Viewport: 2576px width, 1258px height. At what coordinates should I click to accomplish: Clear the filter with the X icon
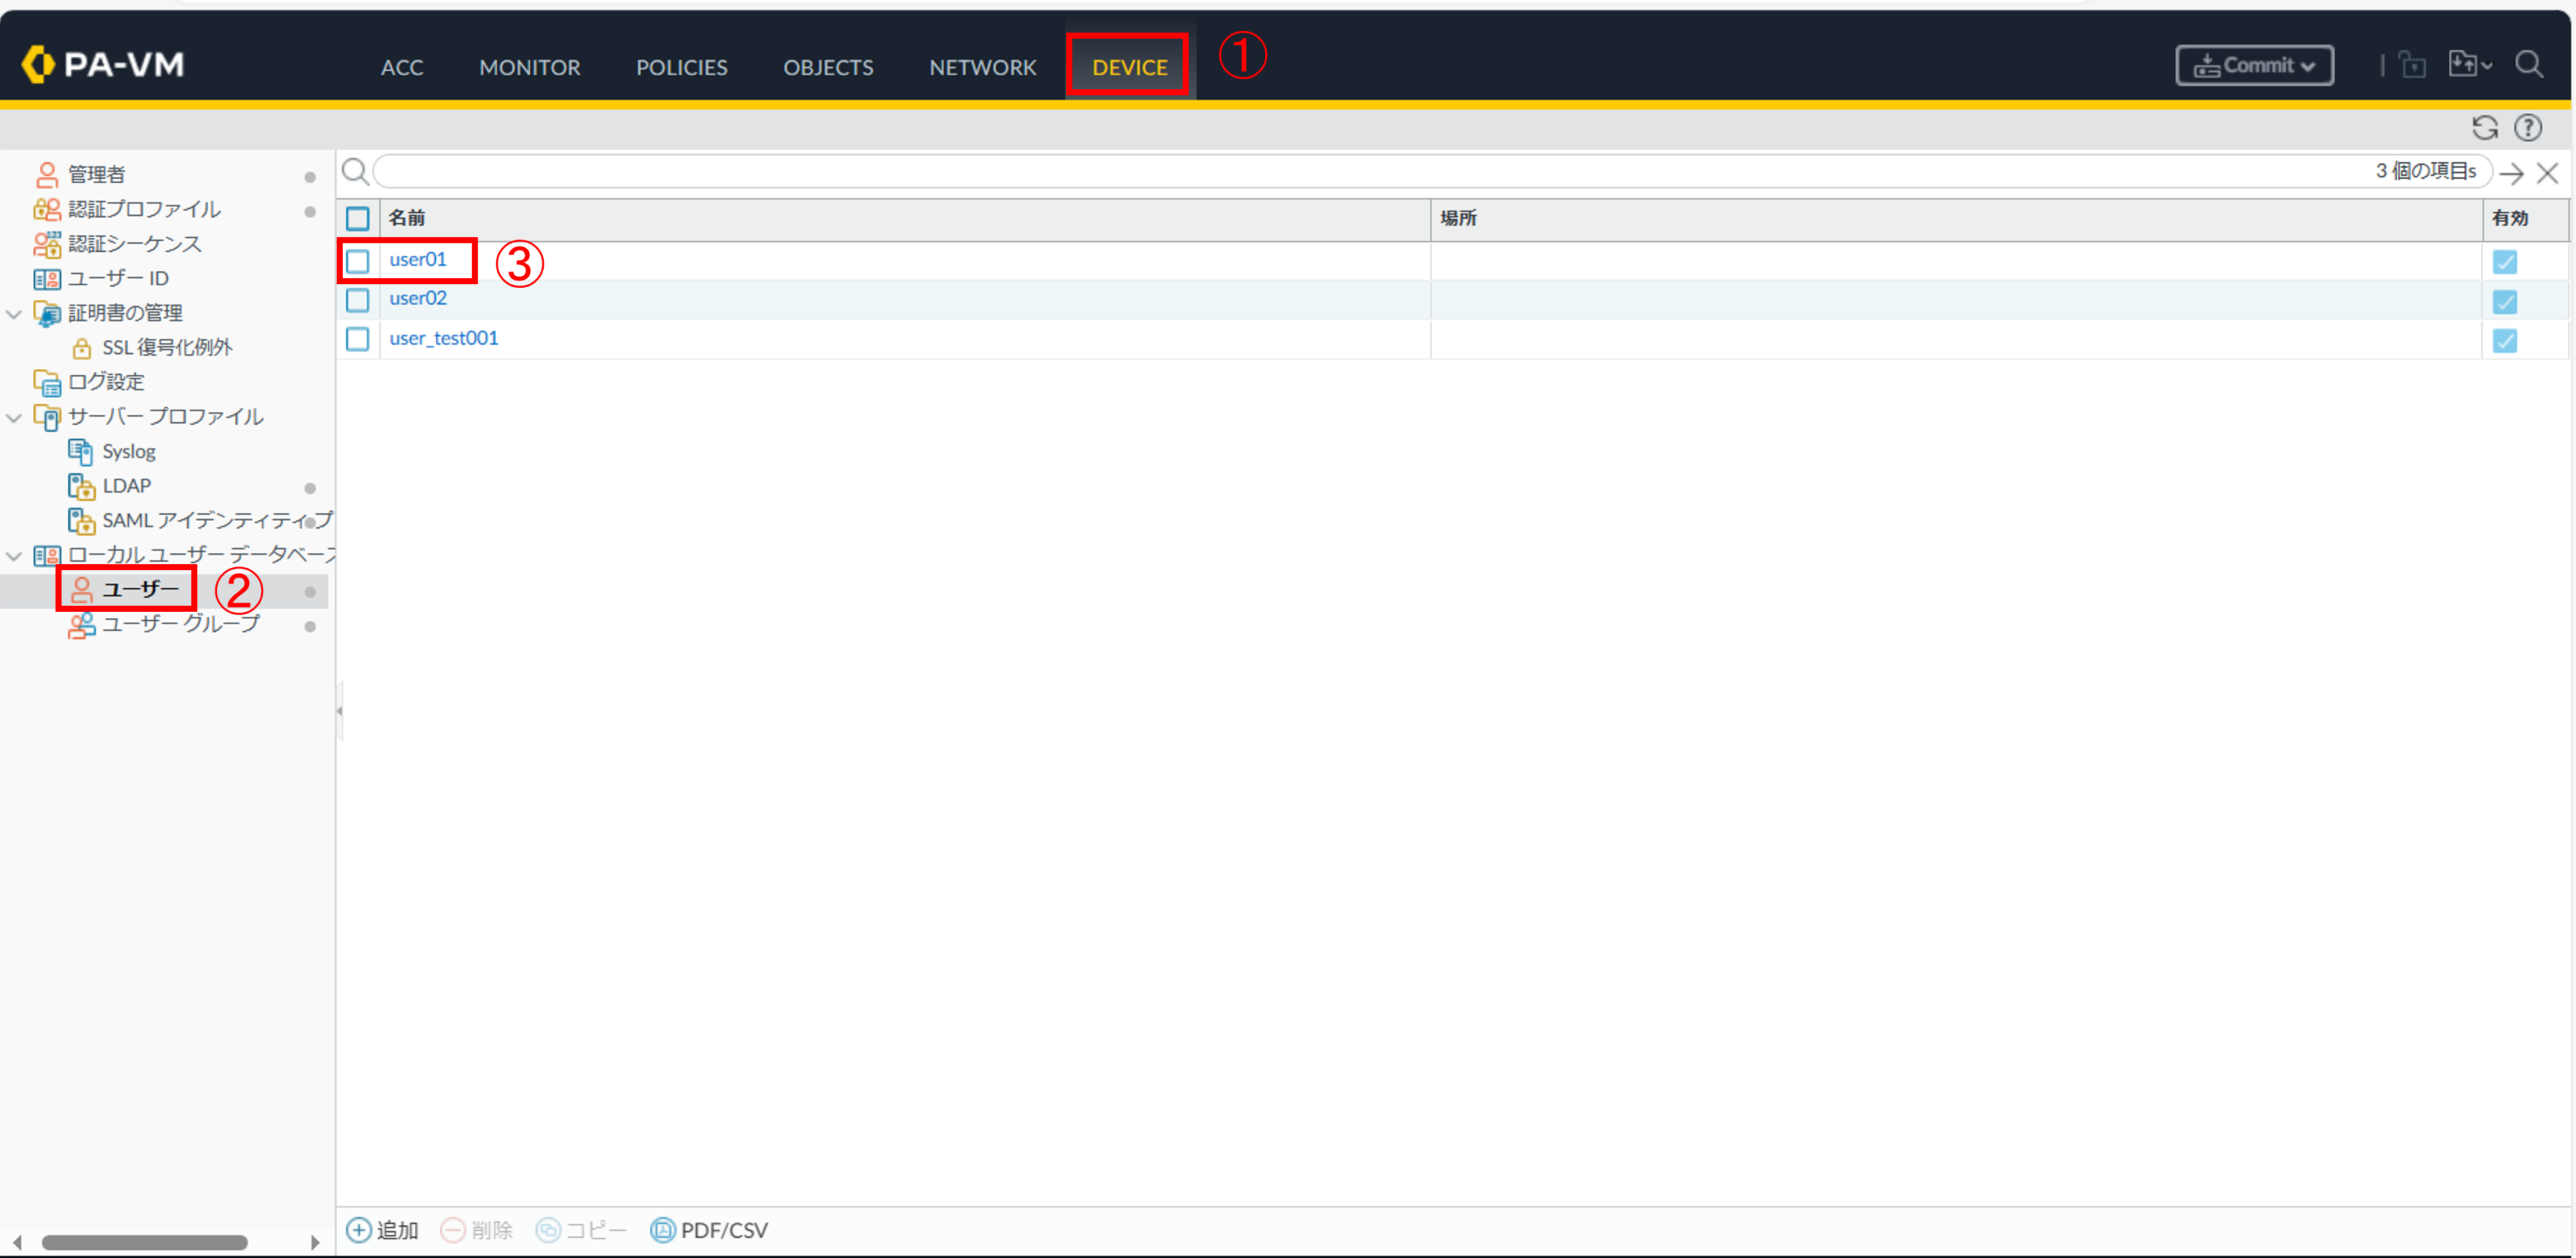pyautogui.click(x=2547, y=174)
